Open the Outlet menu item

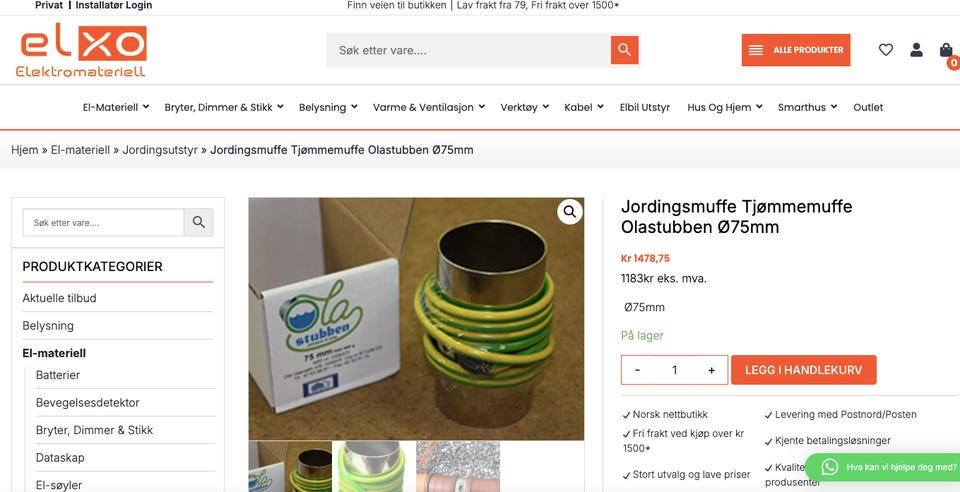point(868,107)
